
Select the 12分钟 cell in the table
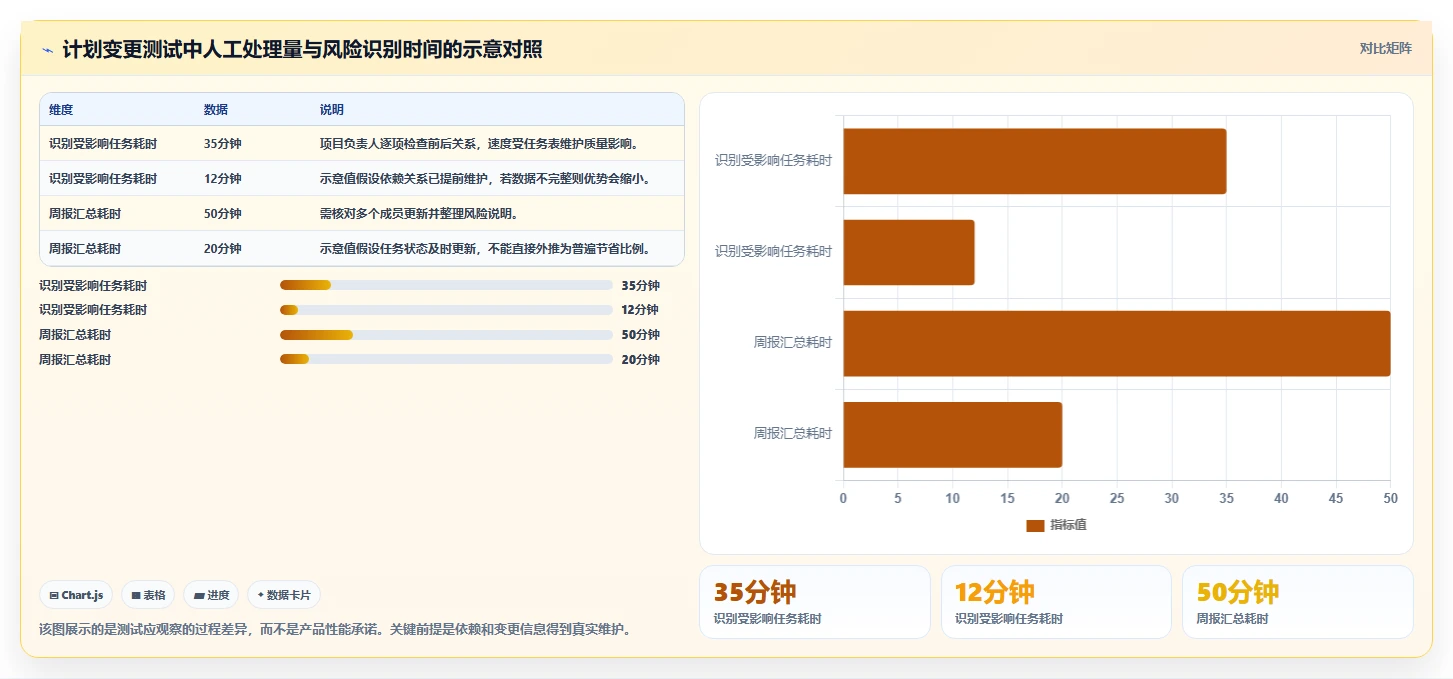coord(222,179)
